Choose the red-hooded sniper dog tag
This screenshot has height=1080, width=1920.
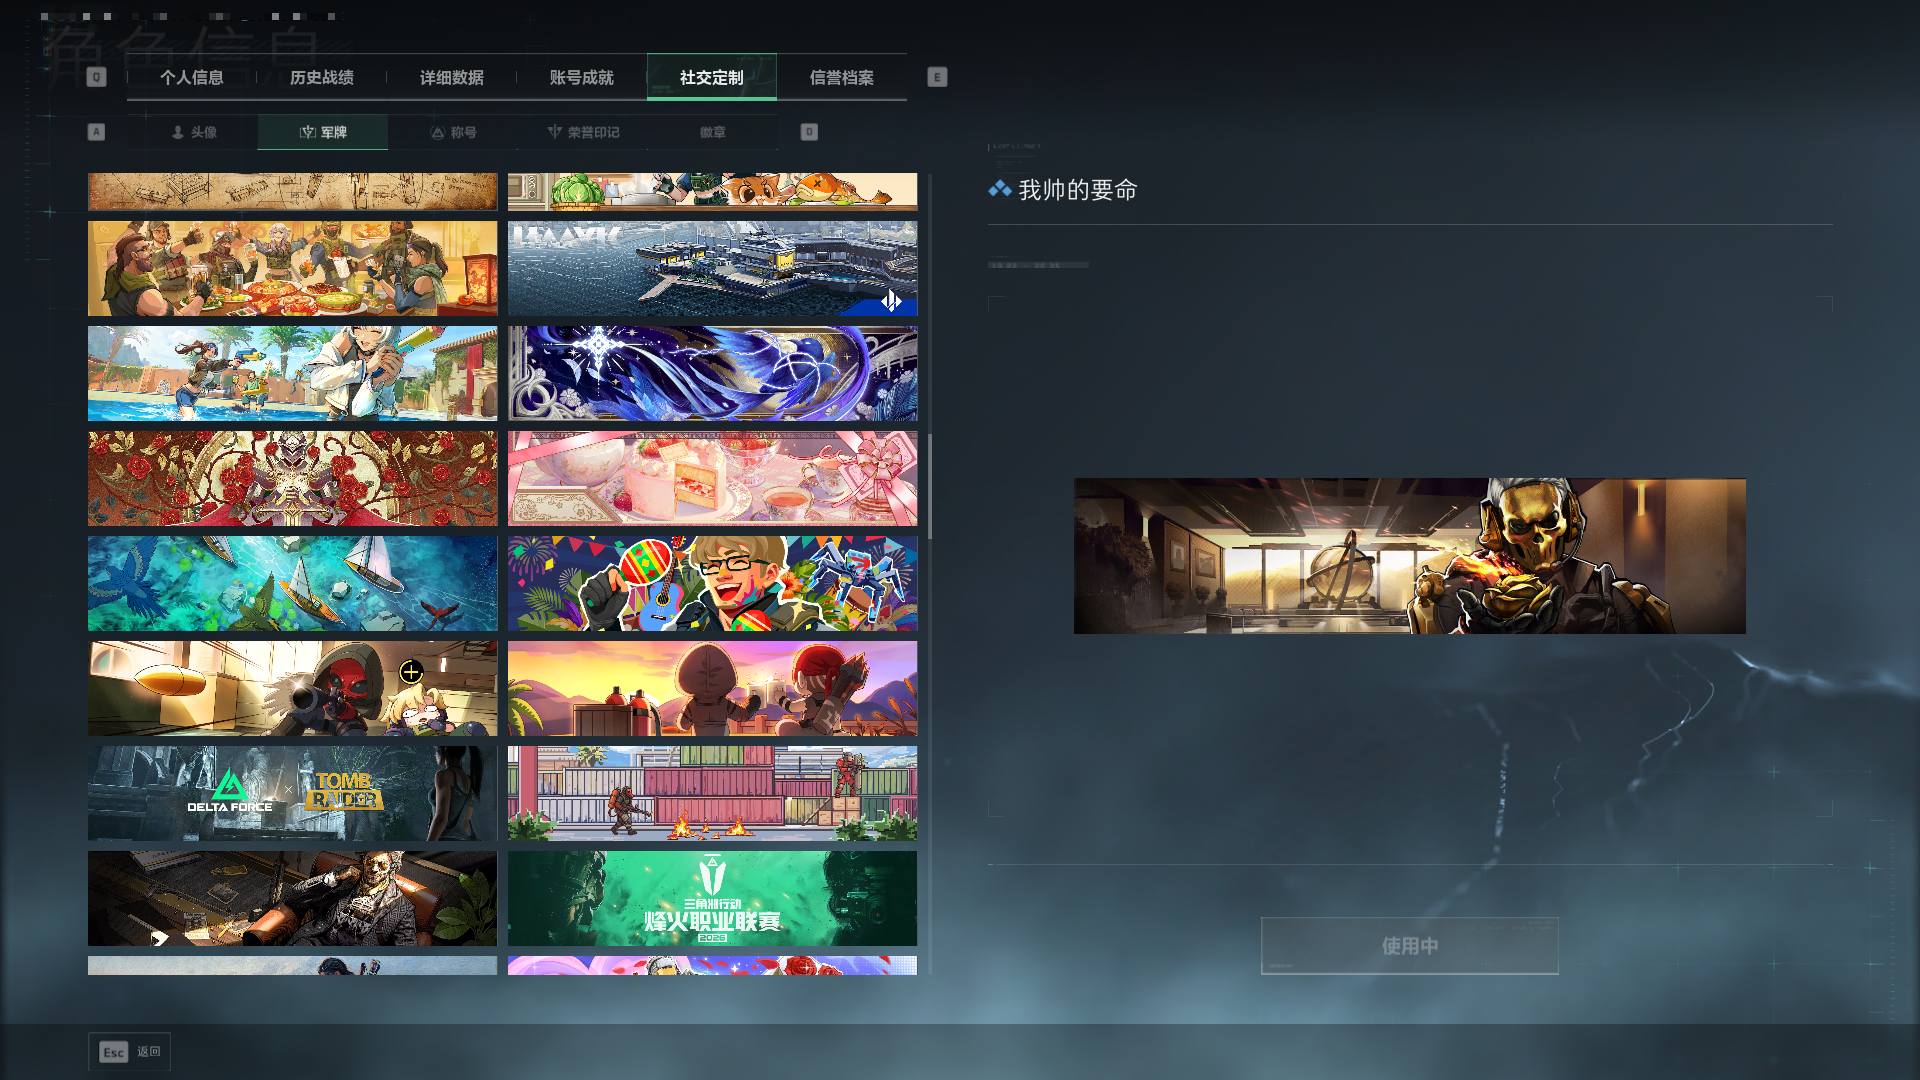point(292,689)
